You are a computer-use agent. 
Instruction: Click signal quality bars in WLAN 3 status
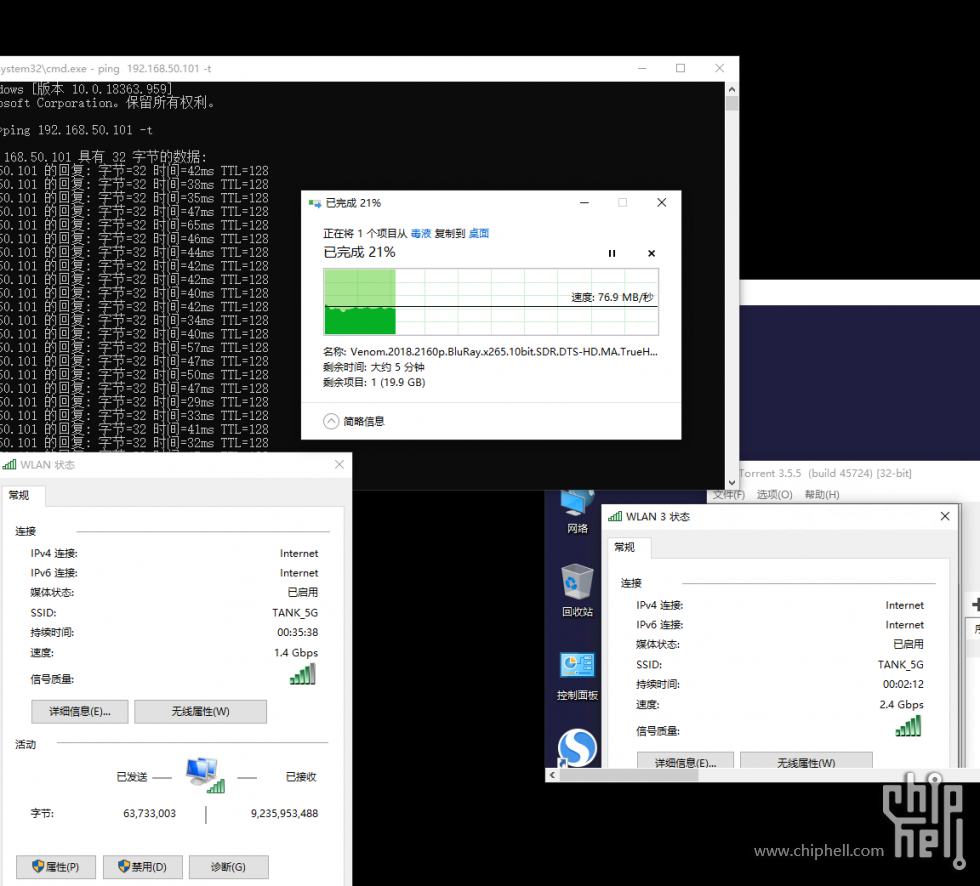click(x=909, y=726)
